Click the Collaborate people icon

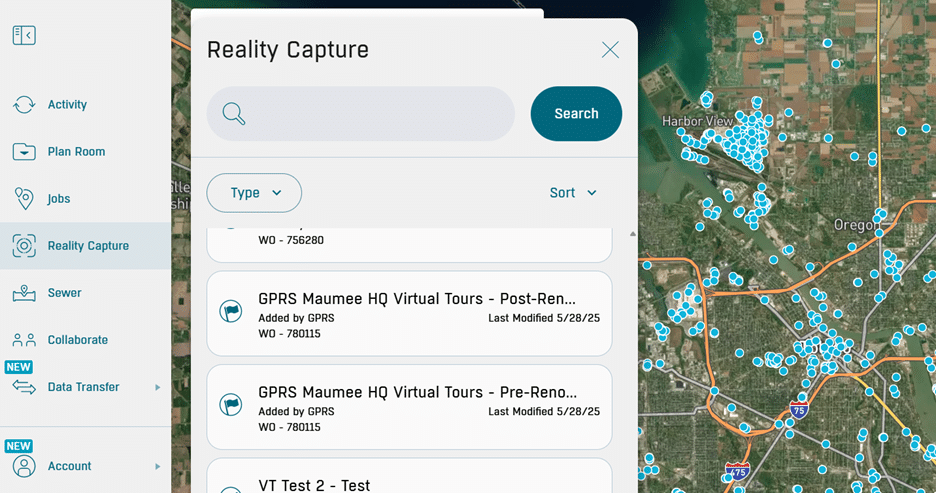coord(24,340)
